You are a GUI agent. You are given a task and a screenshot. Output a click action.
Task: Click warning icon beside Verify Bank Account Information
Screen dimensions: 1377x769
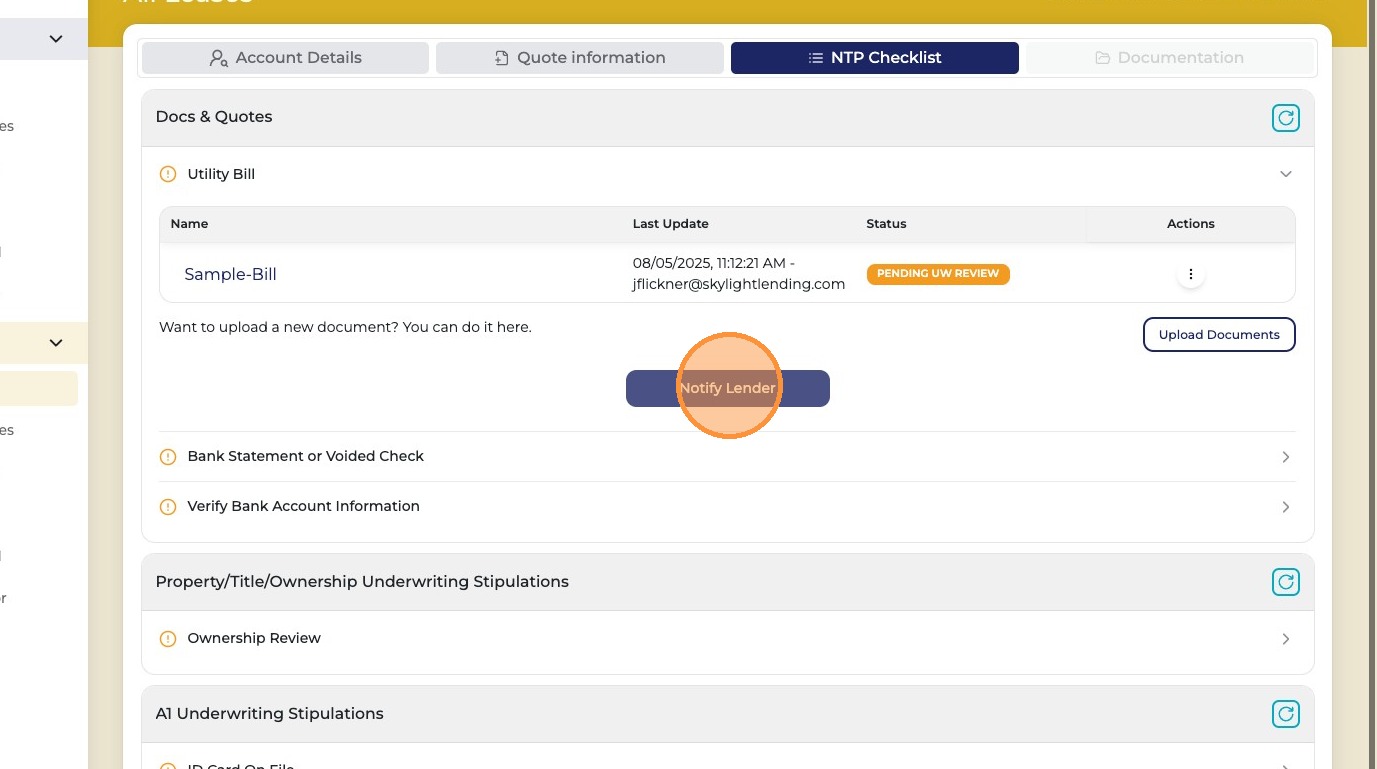tap(168, 507)
